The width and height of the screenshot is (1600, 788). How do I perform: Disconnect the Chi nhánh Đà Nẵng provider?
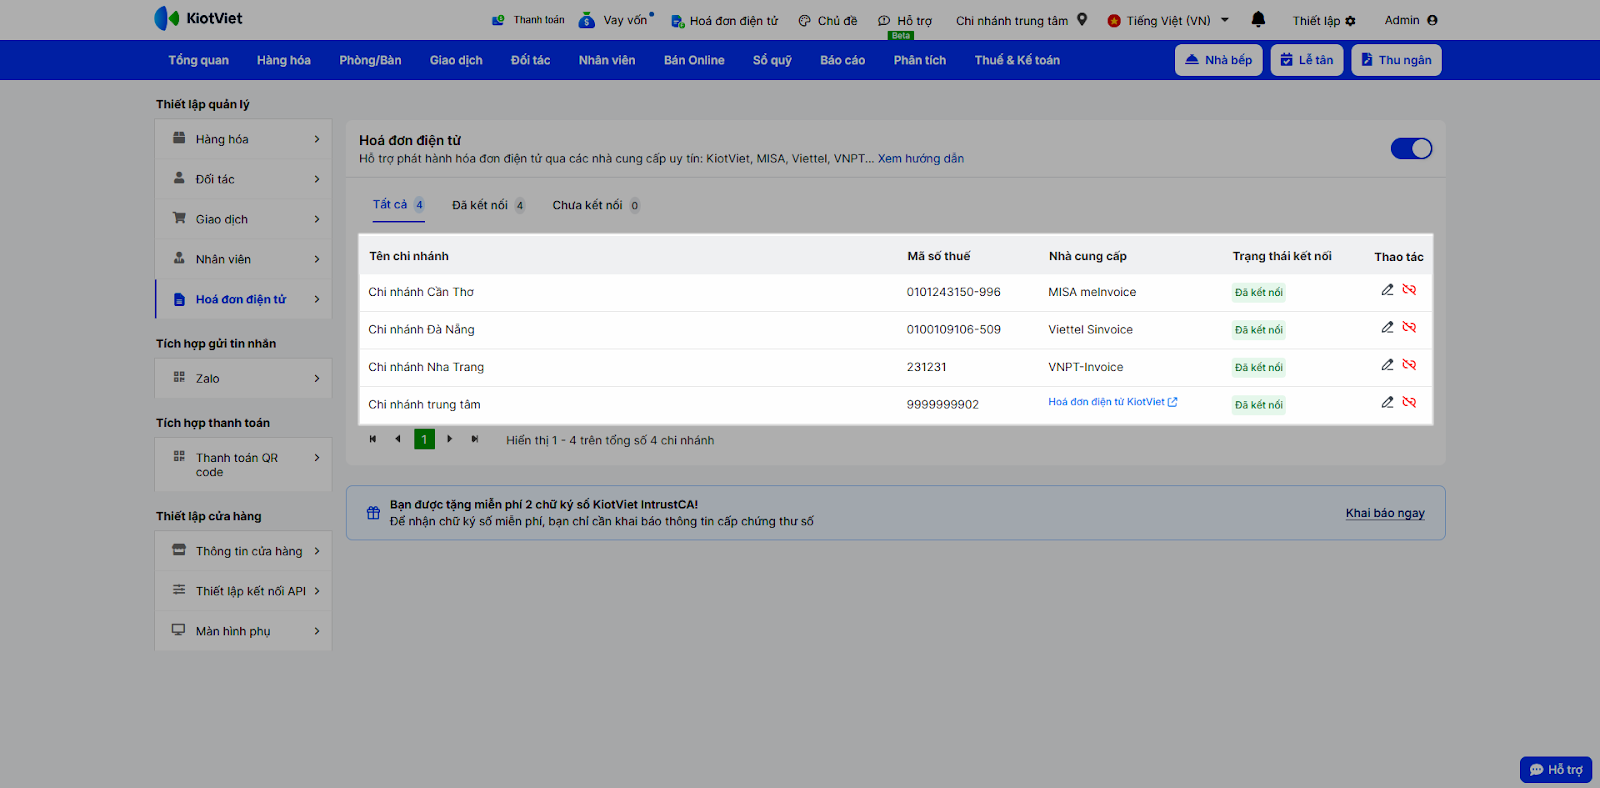click(x=1409, y=327)
